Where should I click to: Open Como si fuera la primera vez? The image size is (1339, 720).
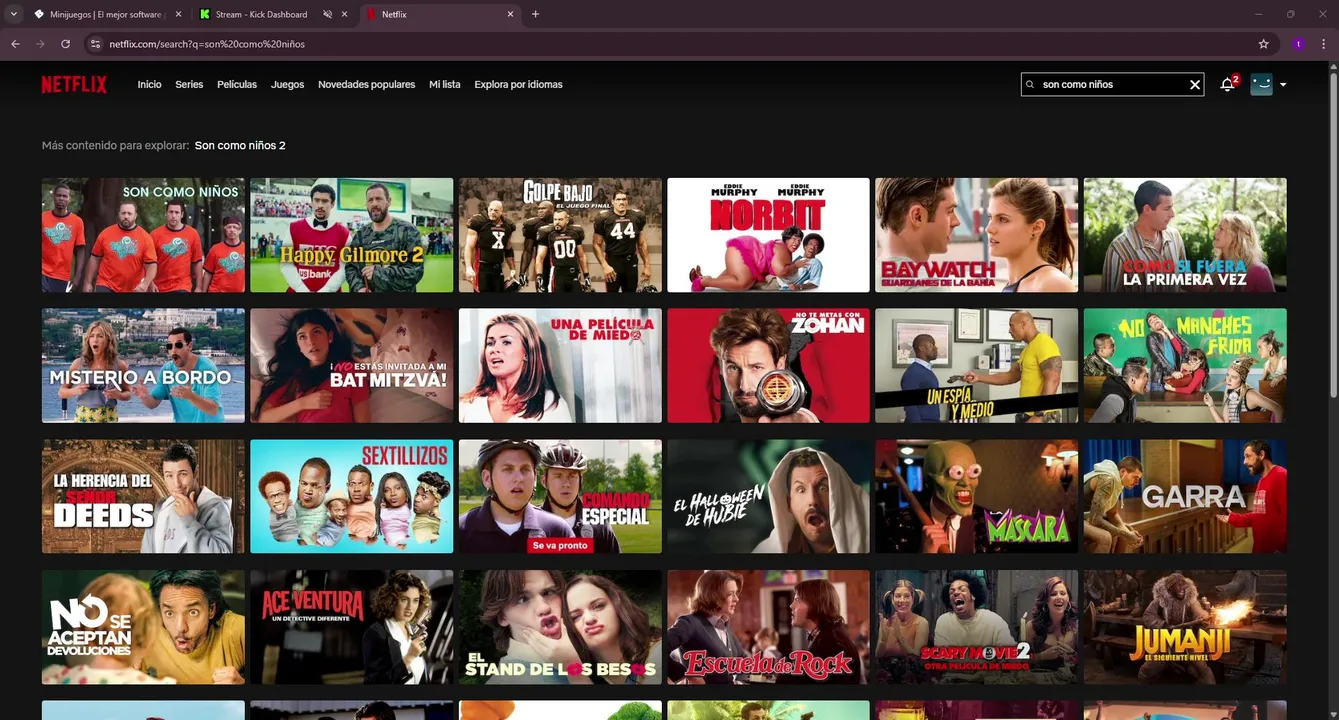(1185, 235)
